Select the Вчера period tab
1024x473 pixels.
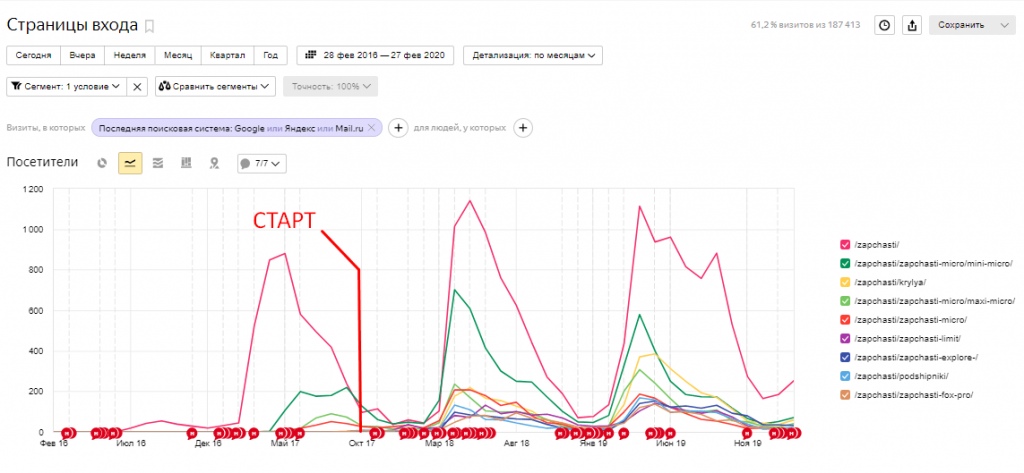point(83,55)
